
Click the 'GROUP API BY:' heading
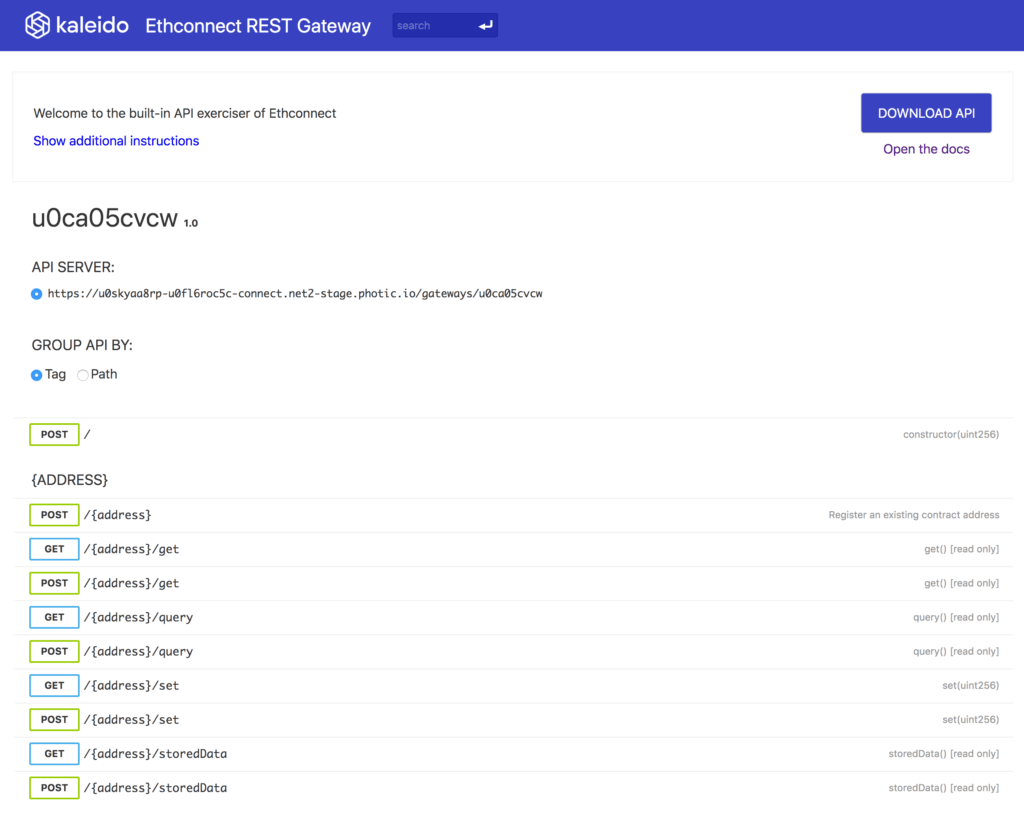click(x=82, y=345)
